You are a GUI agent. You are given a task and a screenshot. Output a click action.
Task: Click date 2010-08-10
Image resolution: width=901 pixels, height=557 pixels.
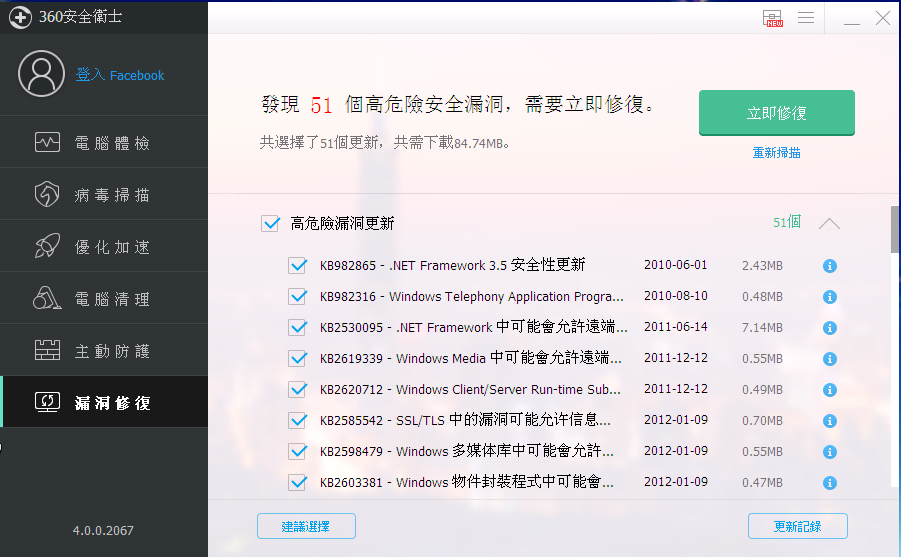pos(675,296)
